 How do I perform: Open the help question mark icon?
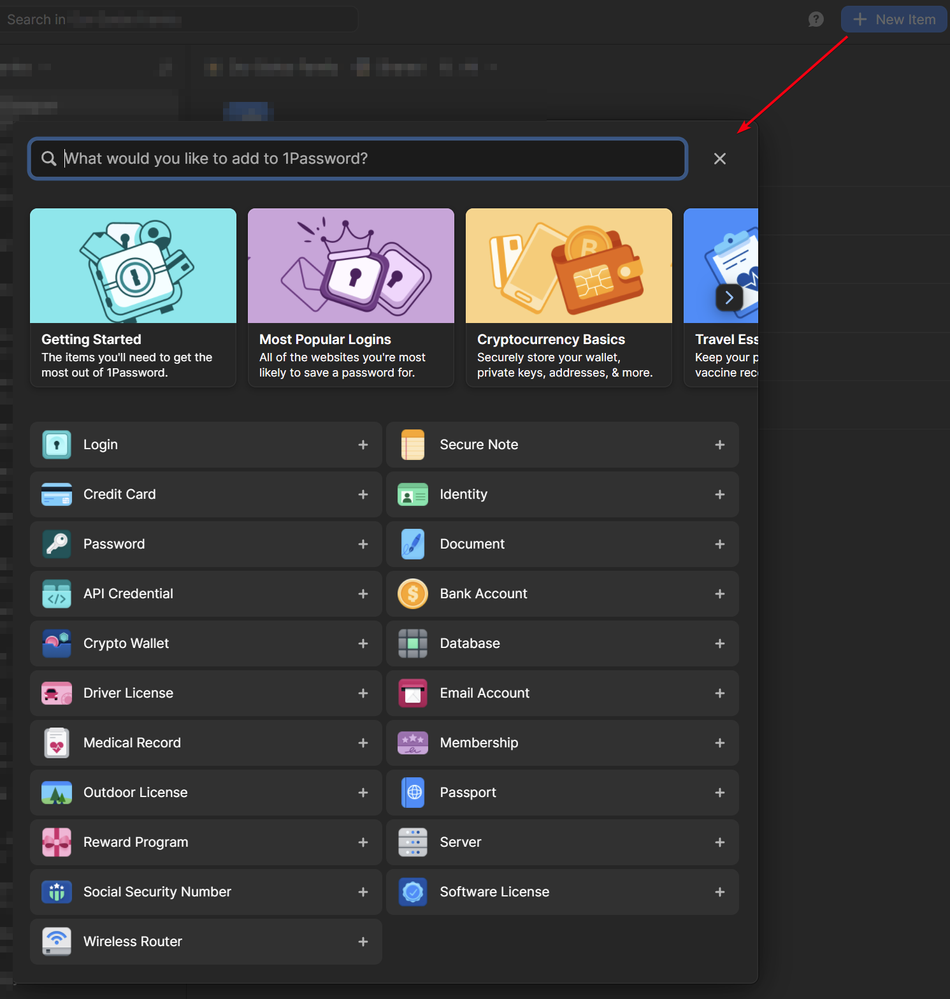[x=816, y=19]
